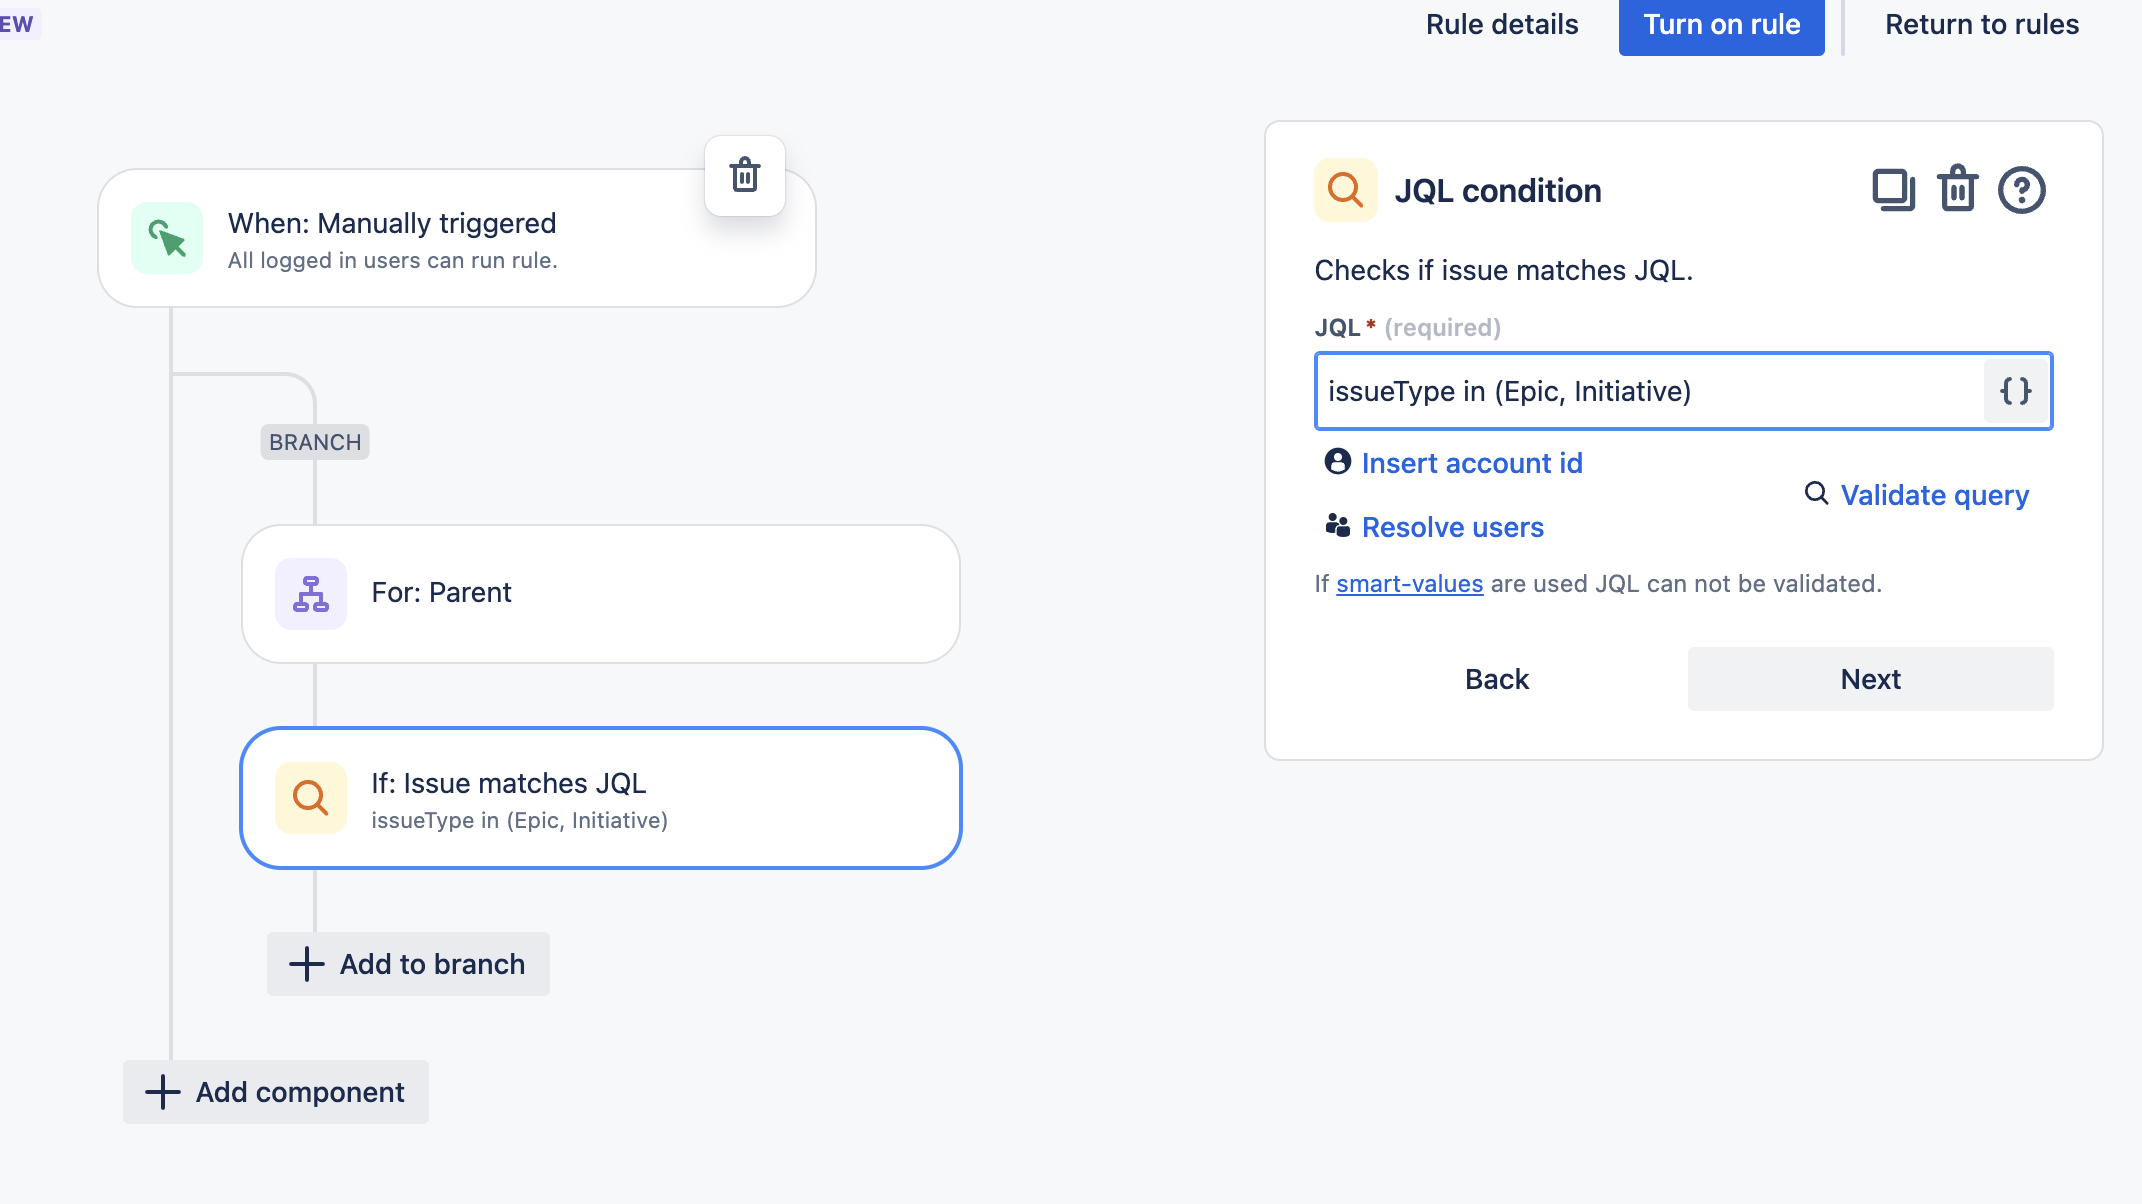Open help via the question mark icon
Screen dimensions: 2142x1204
coord(2021,189)
